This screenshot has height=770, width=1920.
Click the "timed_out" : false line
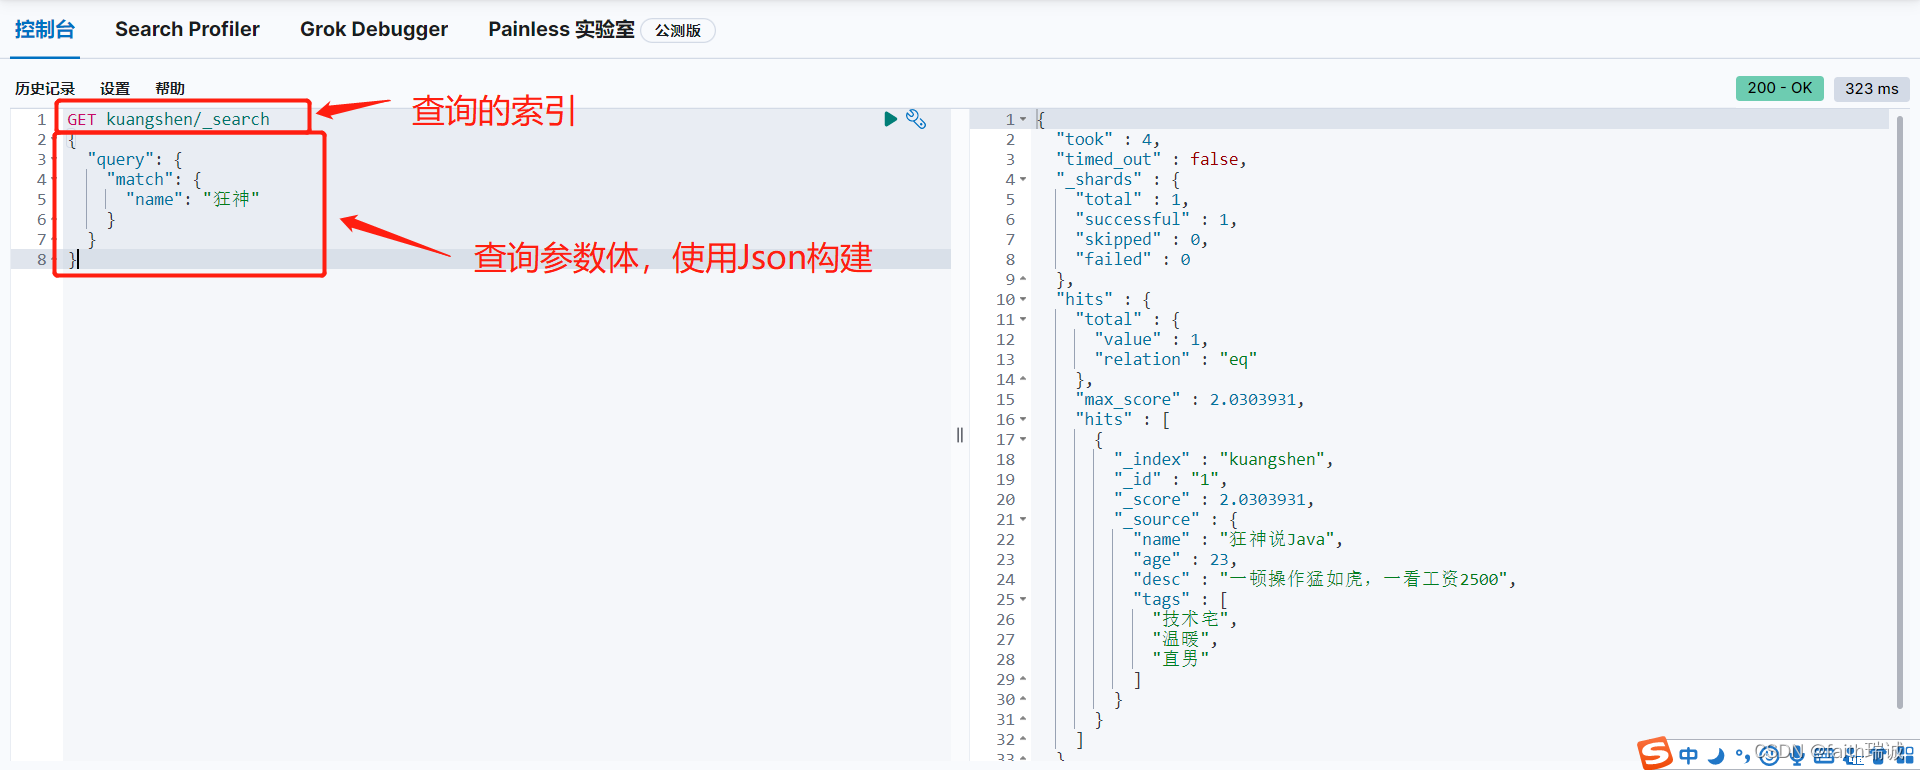pos(1151,159)
